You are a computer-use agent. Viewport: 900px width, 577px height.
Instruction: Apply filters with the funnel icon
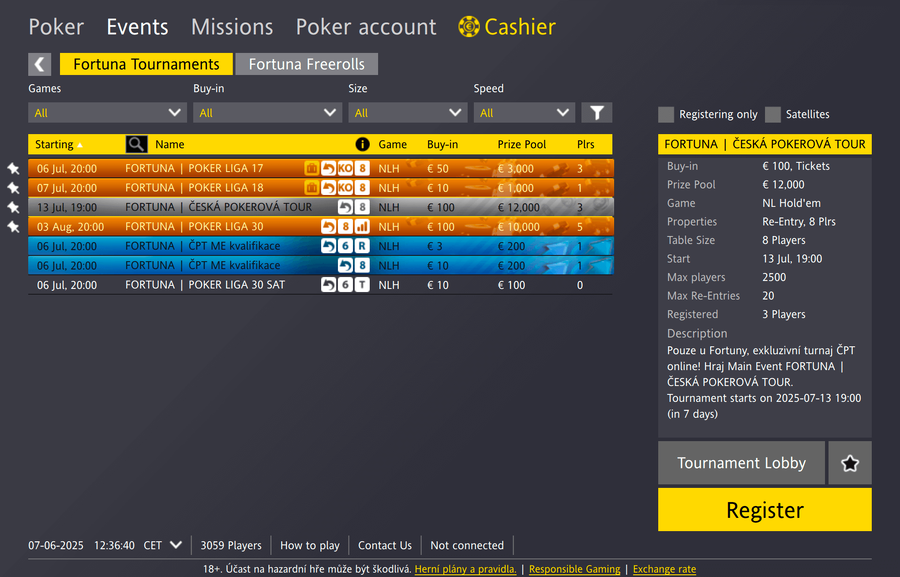coord(597,113)
